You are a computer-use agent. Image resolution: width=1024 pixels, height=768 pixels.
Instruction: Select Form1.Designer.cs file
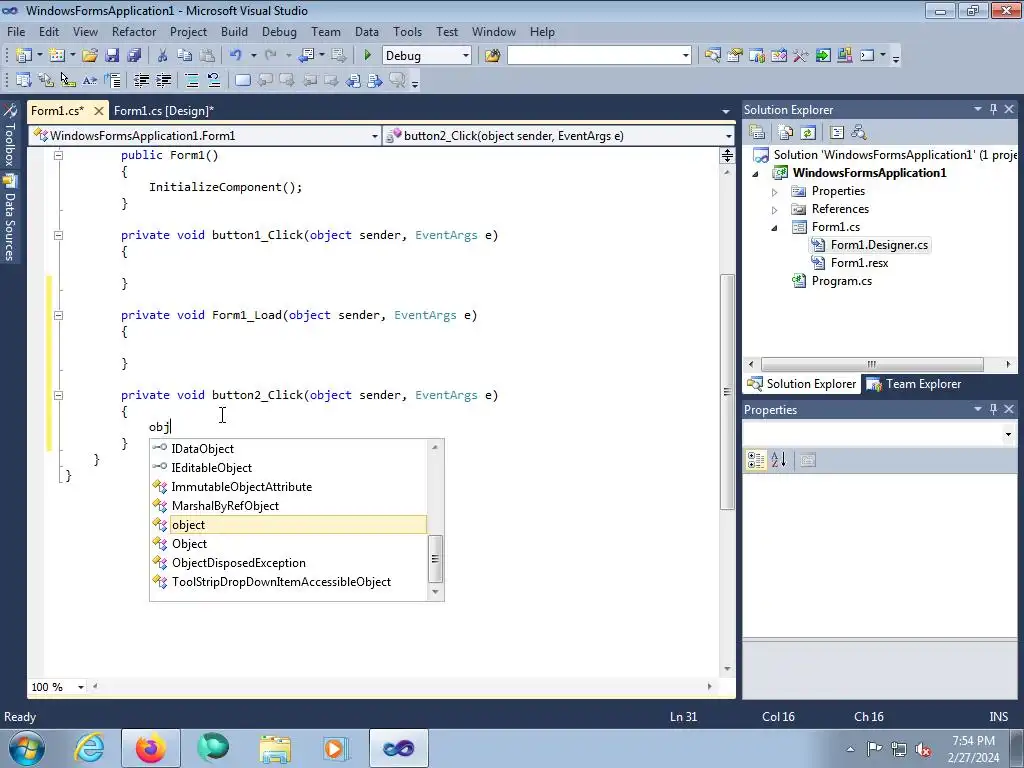pos(878,245)
